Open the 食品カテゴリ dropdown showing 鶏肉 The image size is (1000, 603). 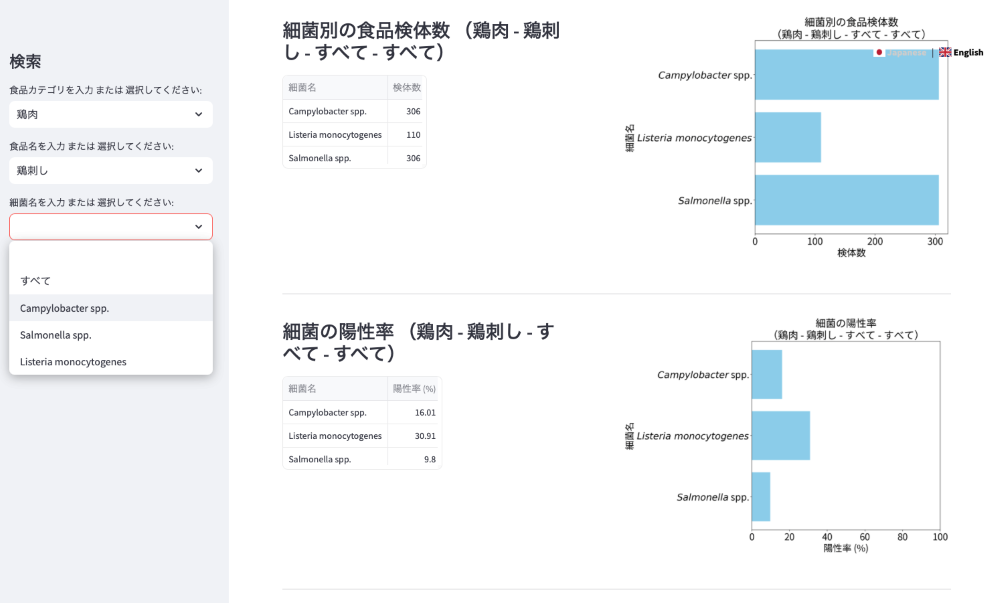coord(111,114)
